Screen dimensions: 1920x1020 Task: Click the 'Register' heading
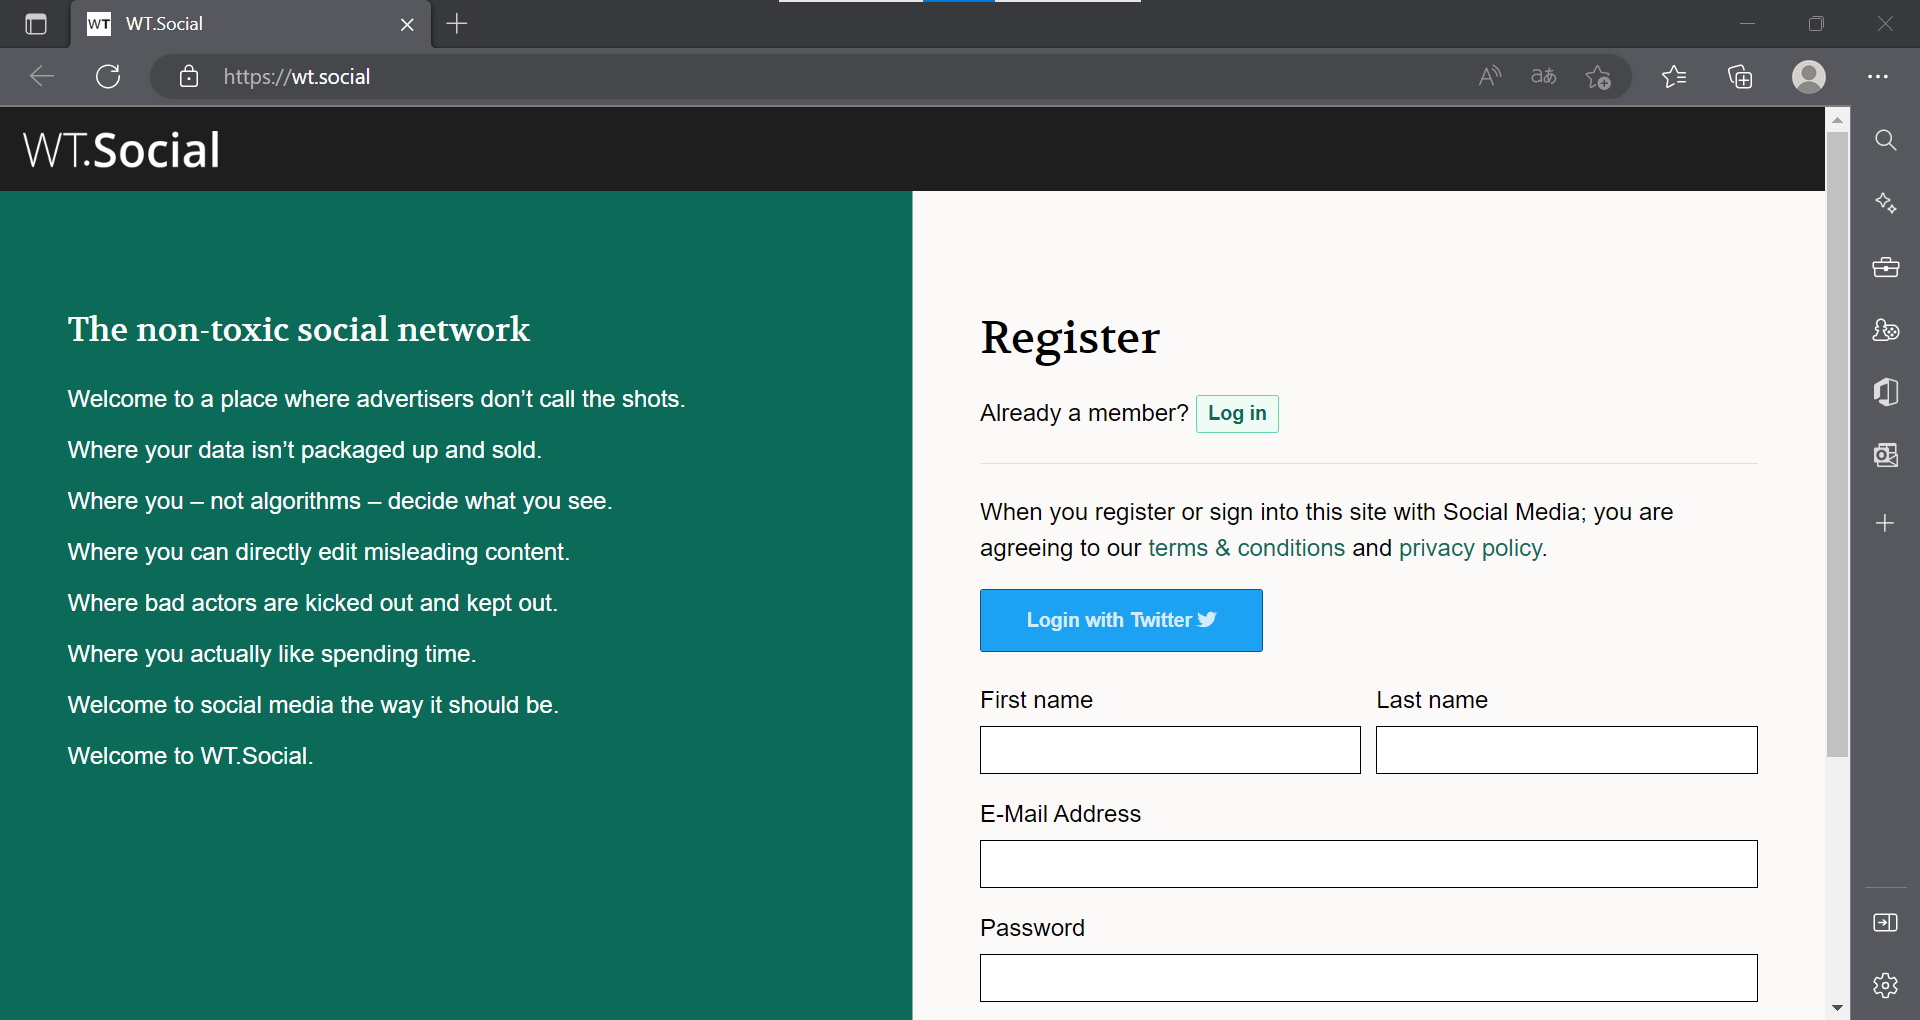[1070, 338]
